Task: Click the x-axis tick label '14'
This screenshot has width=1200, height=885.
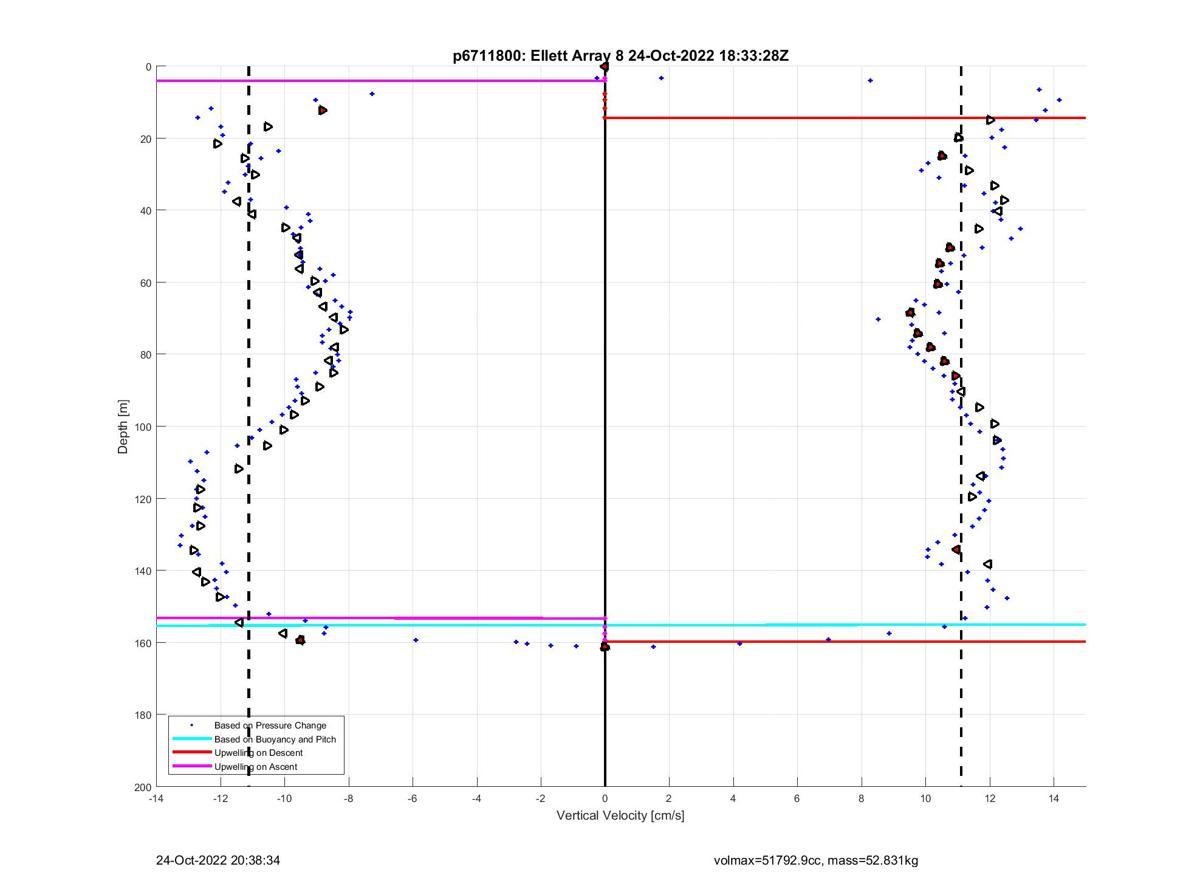Action: 1054,799
